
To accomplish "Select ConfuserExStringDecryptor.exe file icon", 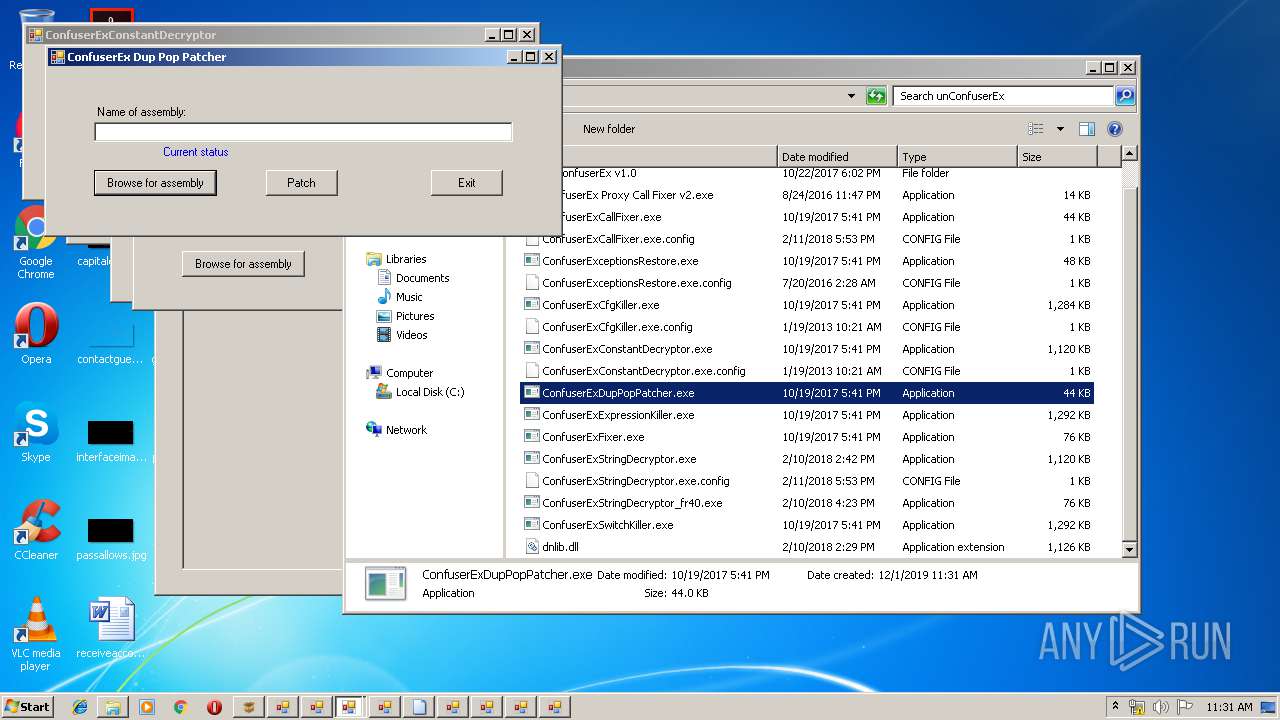I will [x=533, y=459].
